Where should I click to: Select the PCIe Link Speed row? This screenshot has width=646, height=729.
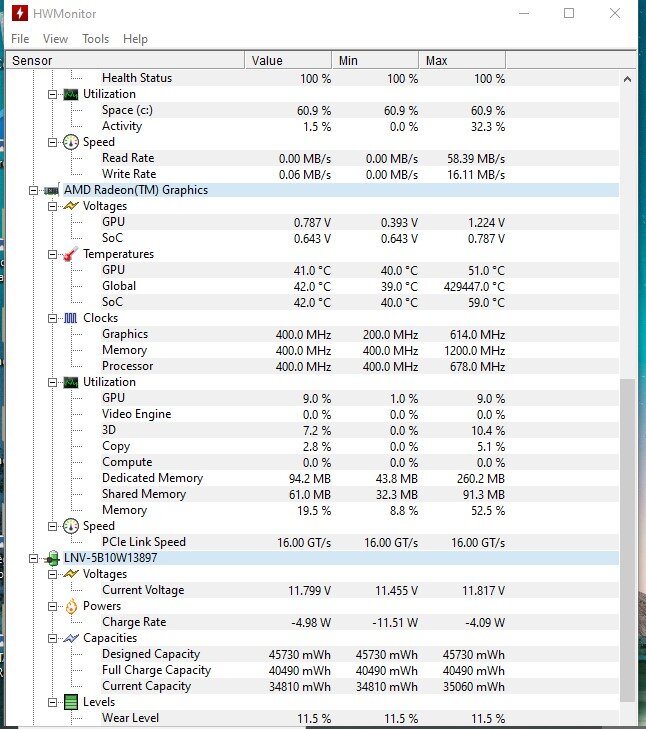pos(360,542)
